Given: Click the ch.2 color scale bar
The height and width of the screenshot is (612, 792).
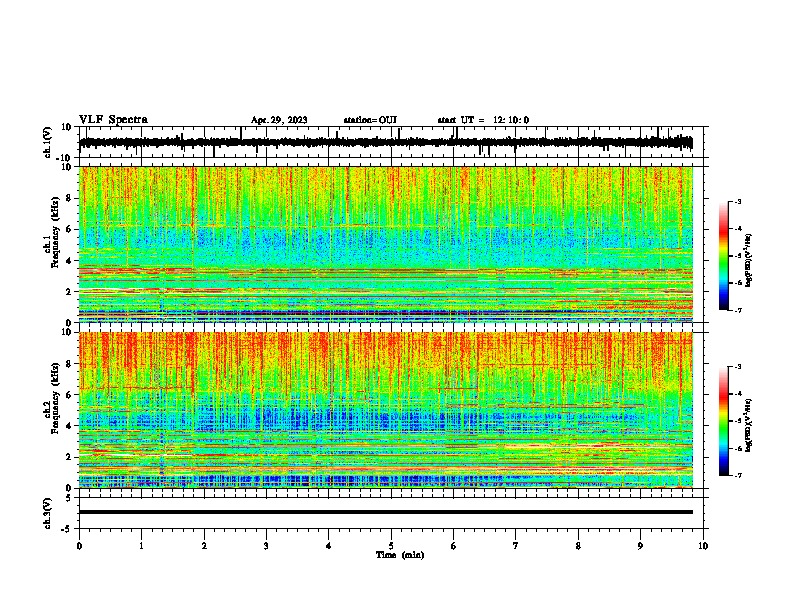Looking at the screenshot, I should (x=723, y=421).
